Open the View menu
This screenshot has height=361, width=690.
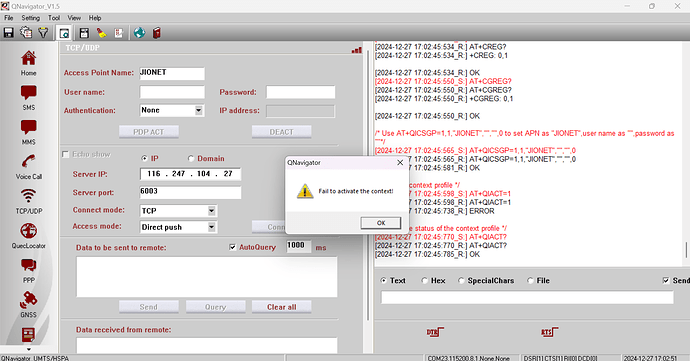(x=74, y=18)
